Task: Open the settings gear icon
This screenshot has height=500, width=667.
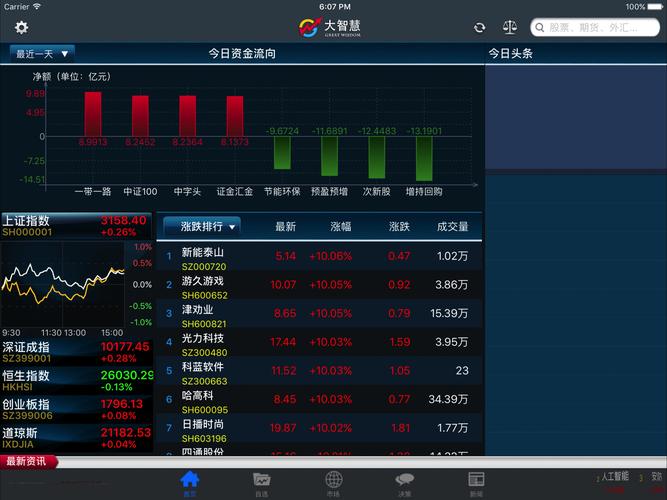Action: point(21,27)
